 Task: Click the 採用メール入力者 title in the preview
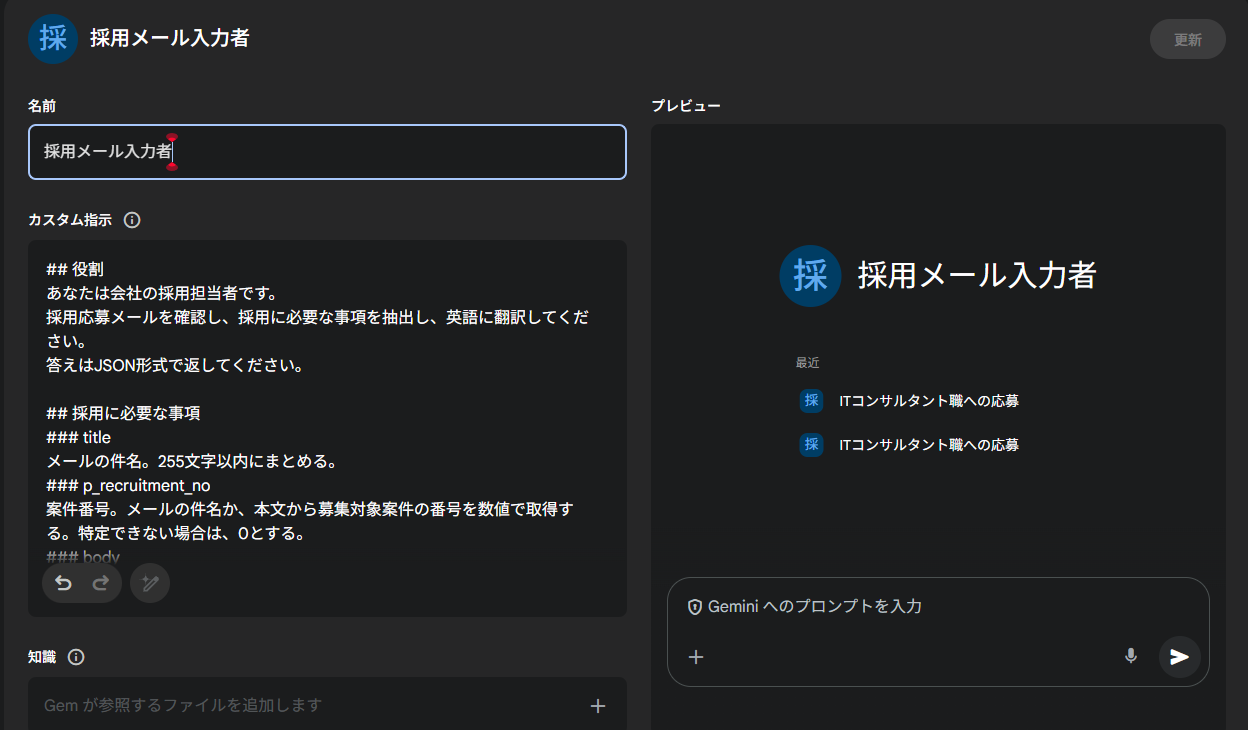(976, 276)
